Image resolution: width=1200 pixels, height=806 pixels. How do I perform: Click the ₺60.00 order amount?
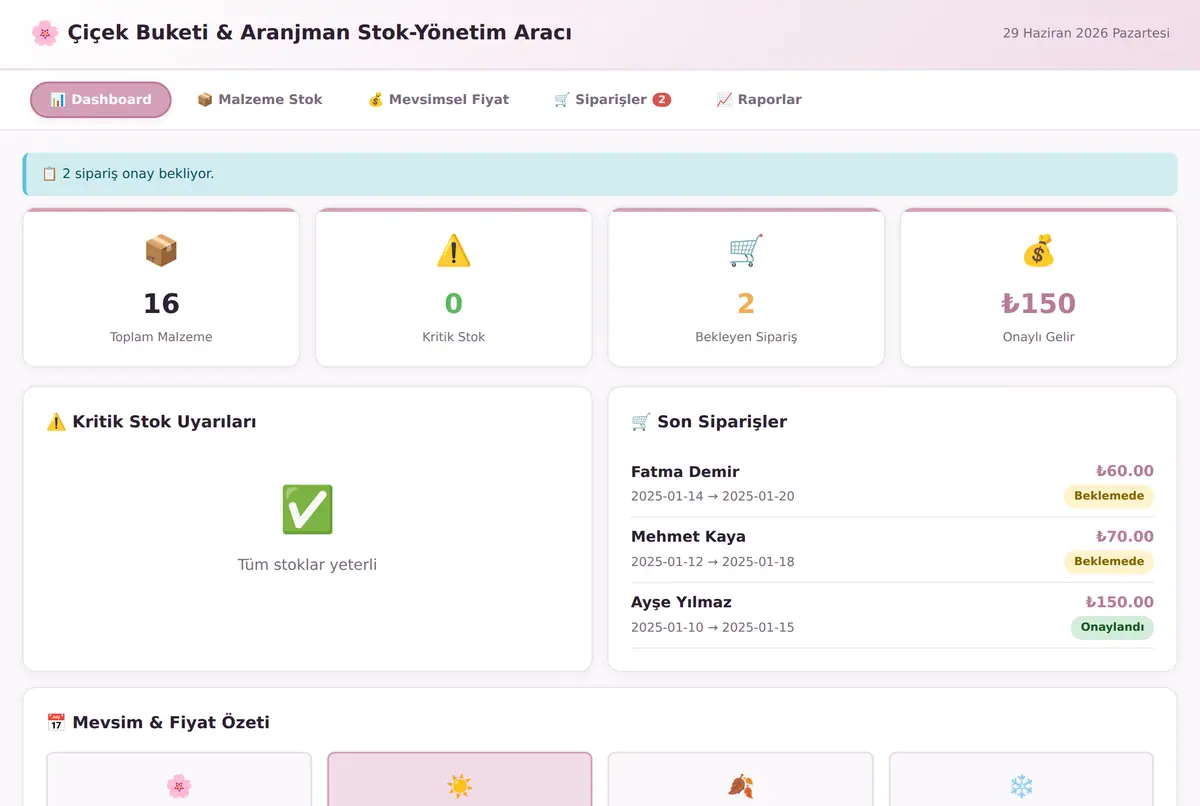(x=1124, y=471)
